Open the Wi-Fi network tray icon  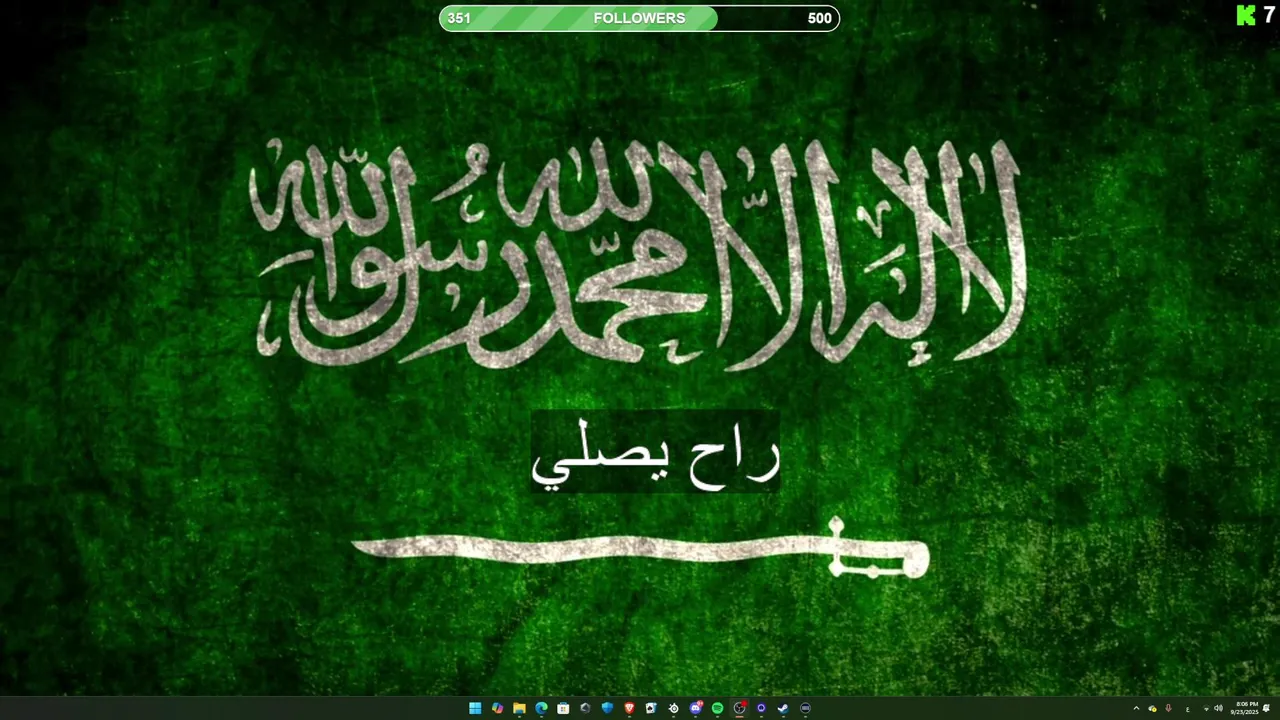pos(1206,708)
